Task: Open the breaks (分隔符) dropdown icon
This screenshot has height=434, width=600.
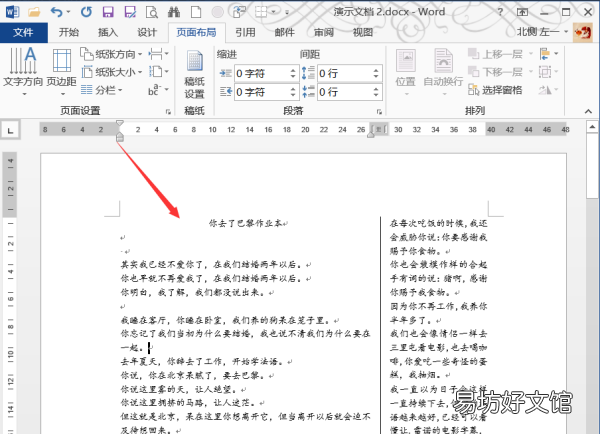Action: click(x=158, y=54)
